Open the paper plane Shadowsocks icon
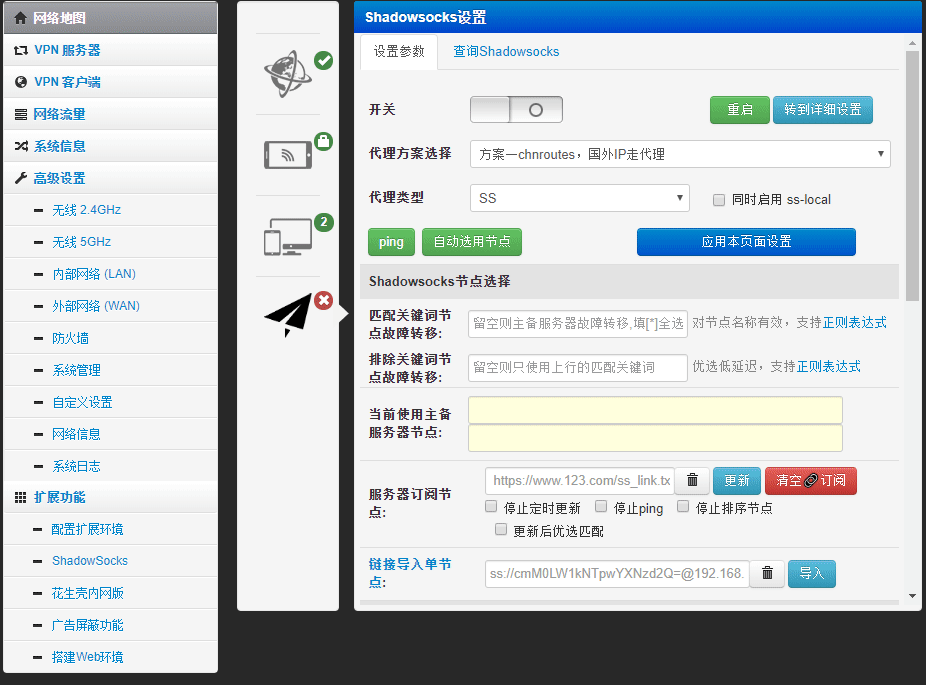The image size is (926, 685). pos(288,314)
